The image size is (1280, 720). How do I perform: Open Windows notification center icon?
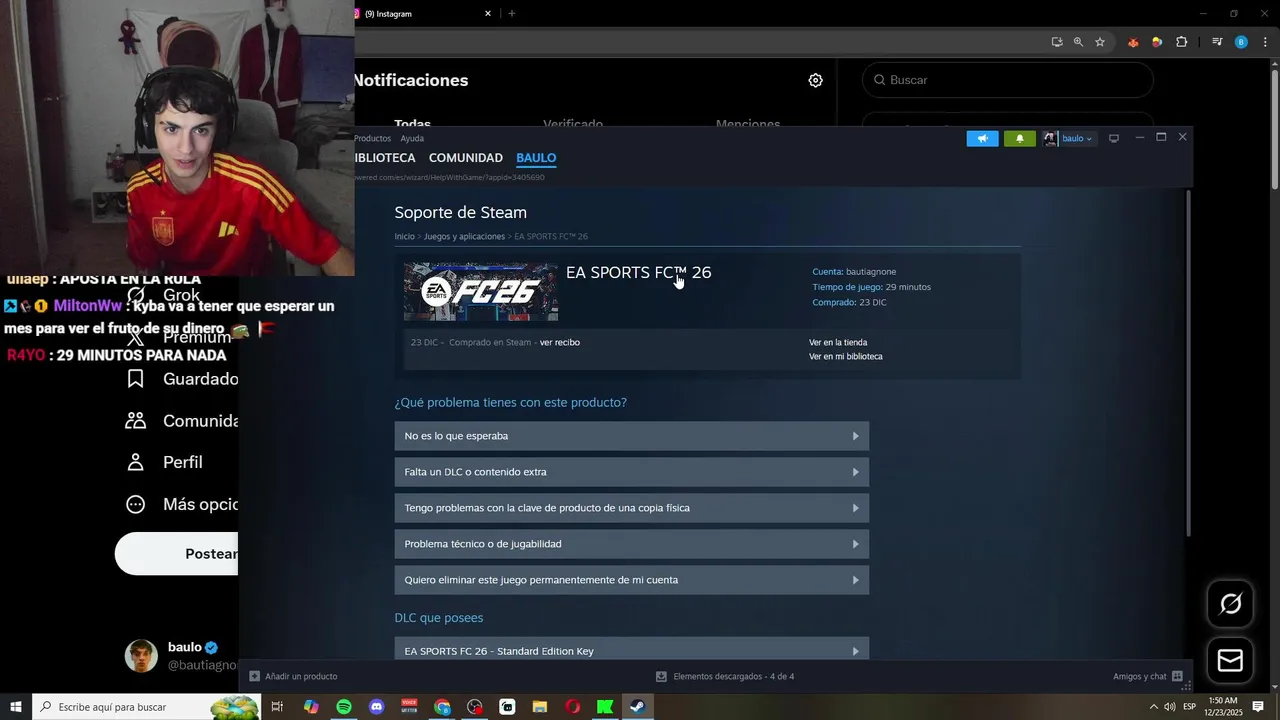[x=1258, y=707]
